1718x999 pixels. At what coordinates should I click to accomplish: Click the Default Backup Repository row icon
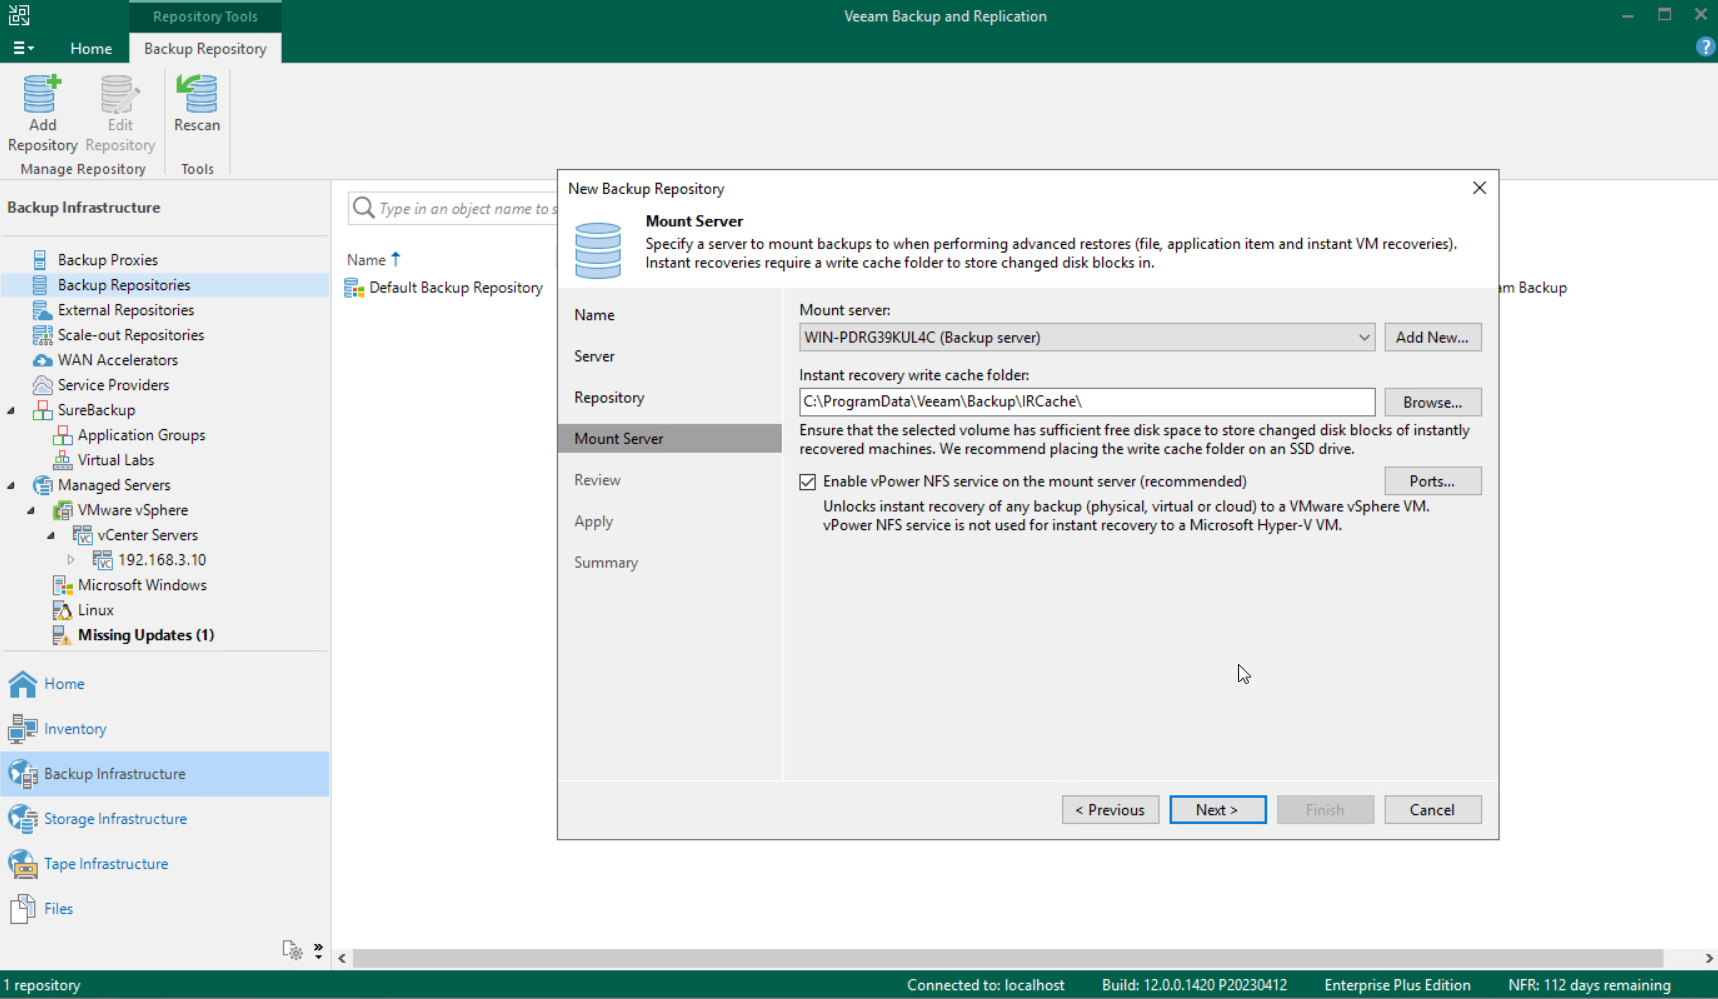pos(354,288)
